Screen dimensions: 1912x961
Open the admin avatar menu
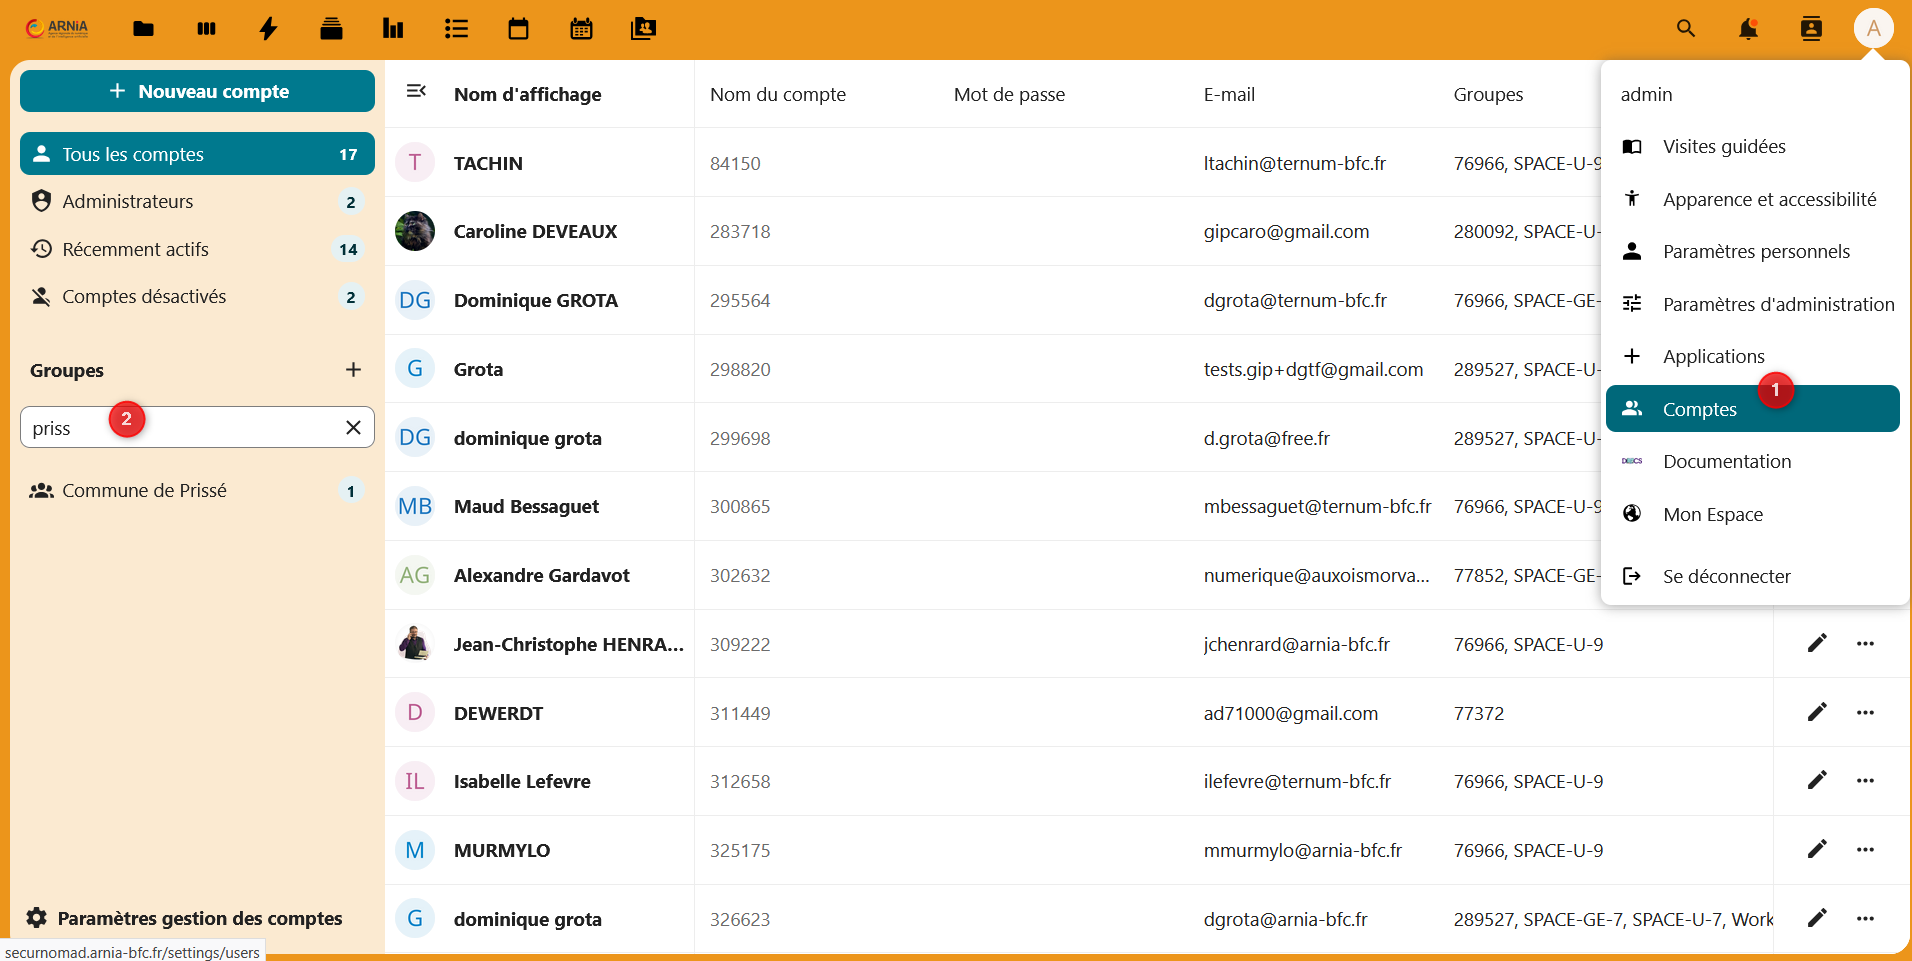coord(1873,29)
